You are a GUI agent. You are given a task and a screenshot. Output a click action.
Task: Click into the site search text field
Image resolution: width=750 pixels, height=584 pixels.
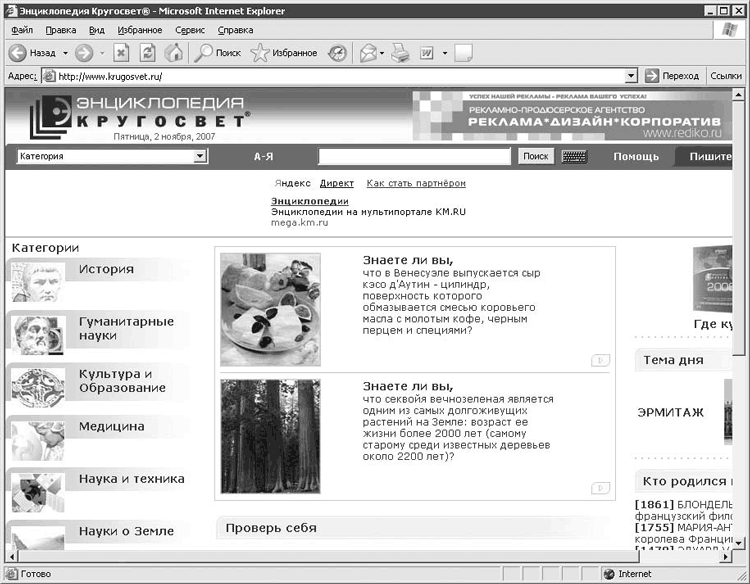[415, 157]
